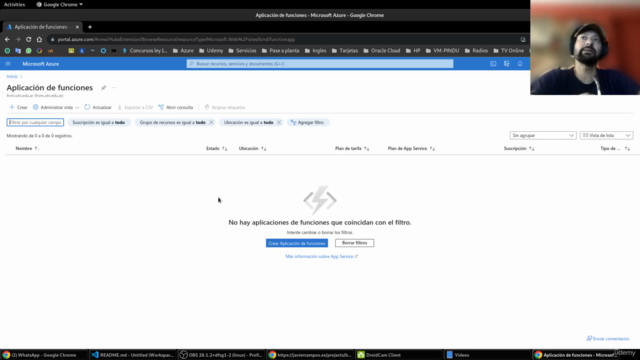Image resolution: width=640 pixels, height=360 pixels.
Task: Open the VM-PINDU bookmarks folder
Action: pos(442,51)
